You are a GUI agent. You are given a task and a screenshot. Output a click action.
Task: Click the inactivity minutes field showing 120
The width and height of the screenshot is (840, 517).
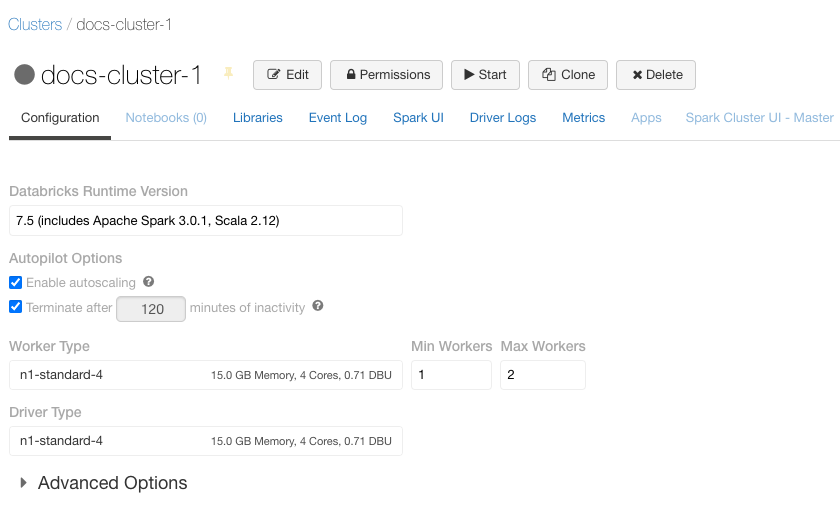(152, 309)
